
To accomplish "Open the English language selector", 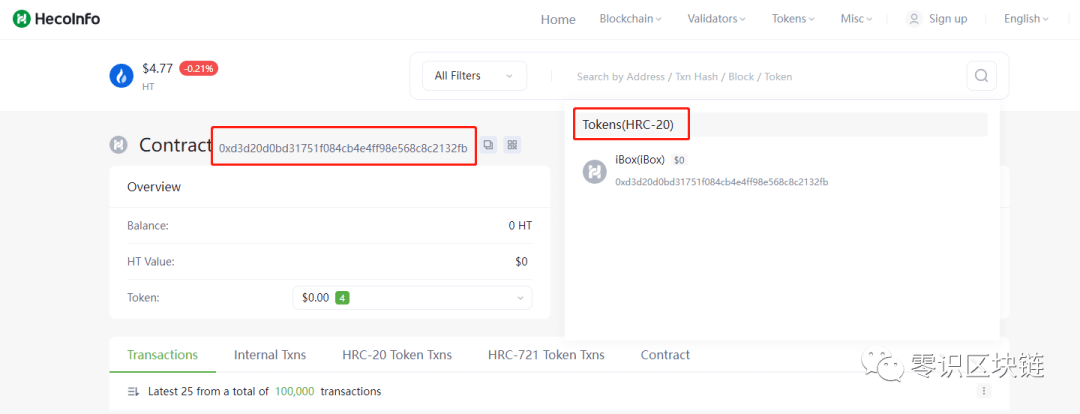I will tap(1026, 19).
